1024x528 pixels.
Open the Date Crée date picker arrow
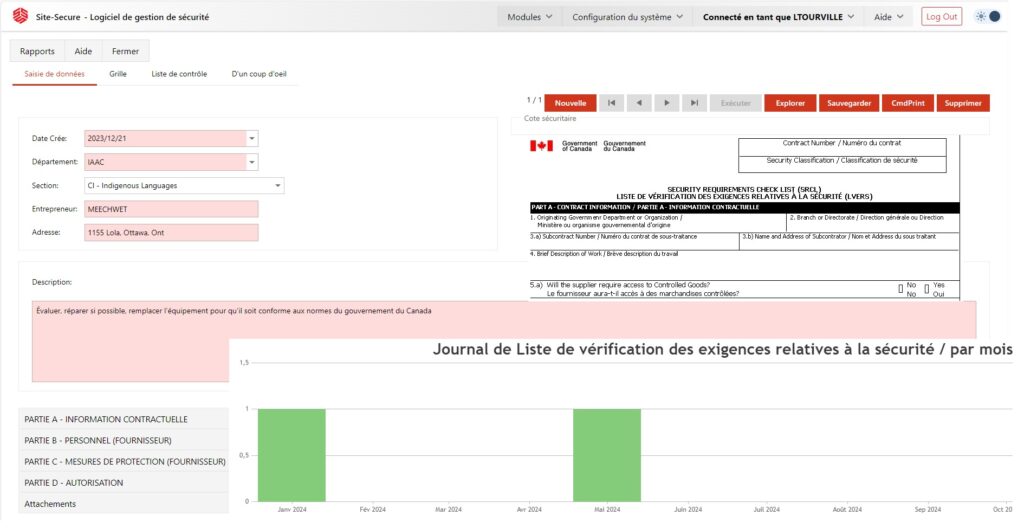252,139
